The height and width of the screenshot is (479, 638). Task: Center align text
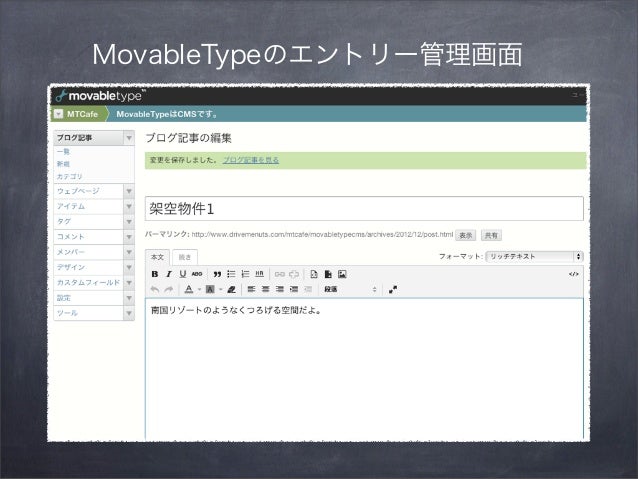[266, 289]
